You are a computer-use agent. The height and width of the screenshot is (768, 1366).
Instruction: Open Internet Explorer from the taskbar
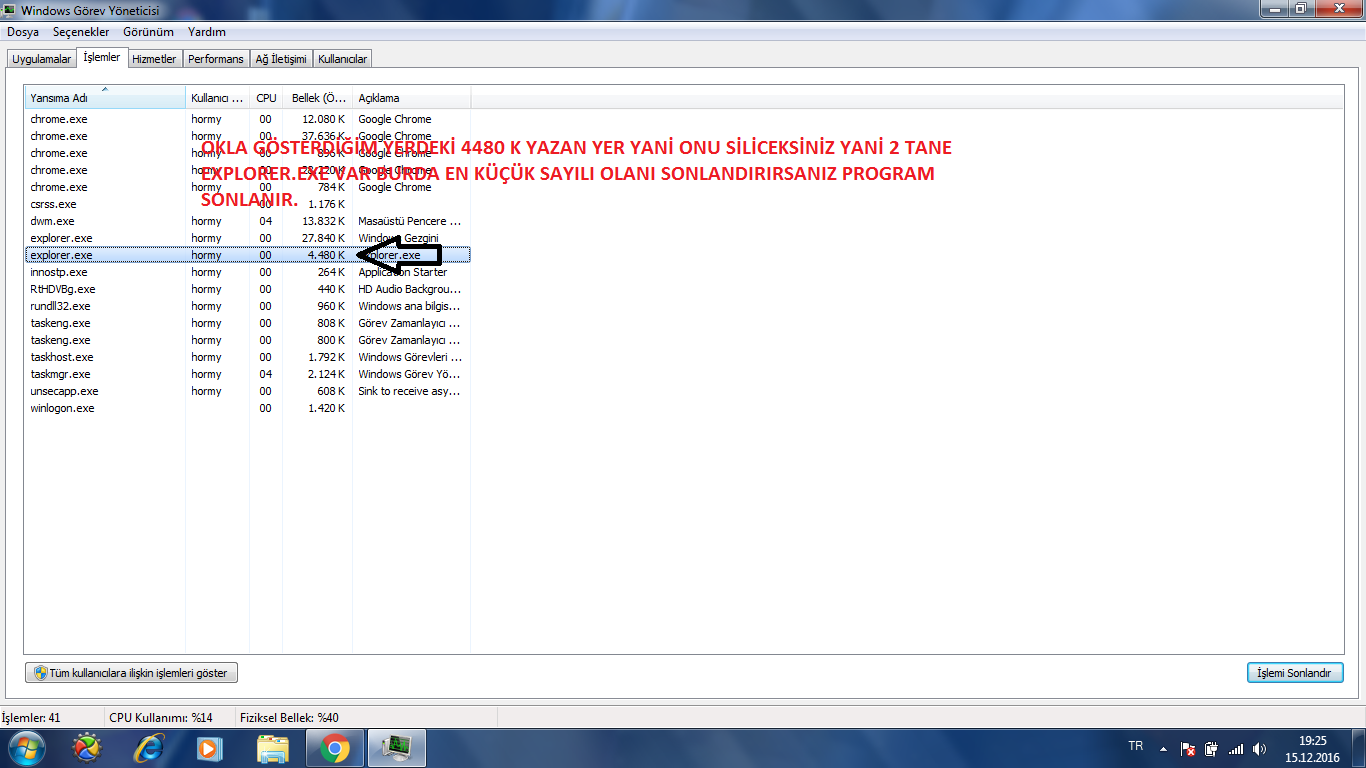point(149,748)
